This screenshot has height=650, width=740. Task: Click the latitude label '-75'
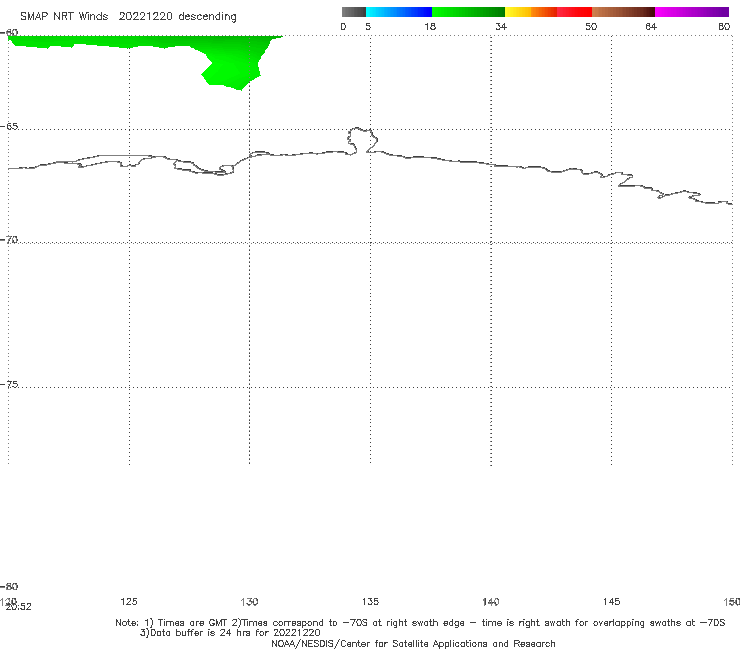pyautogui.click(x=9, y=384)
